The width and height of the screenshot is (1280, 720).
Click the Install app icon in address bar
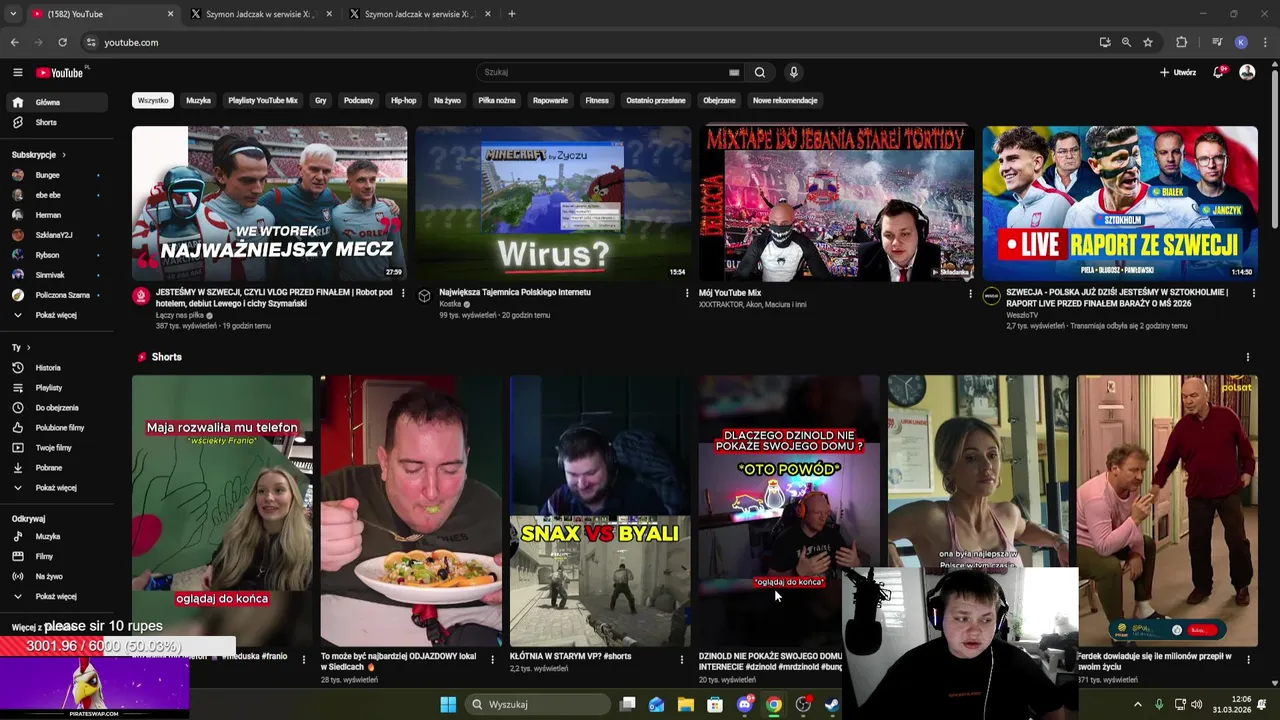(x=1105, y=42)
